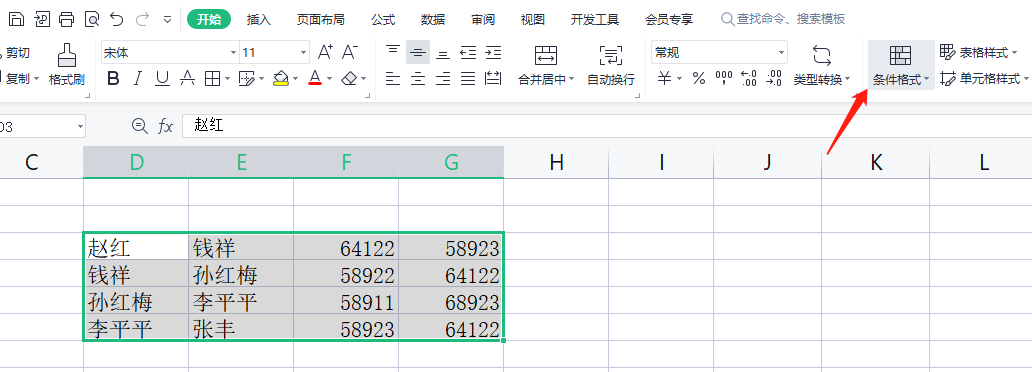Open the 常规 number format dropdown
Image resolution: width=1032 pixels, height=372 pixels.
(x=781, y=53)
